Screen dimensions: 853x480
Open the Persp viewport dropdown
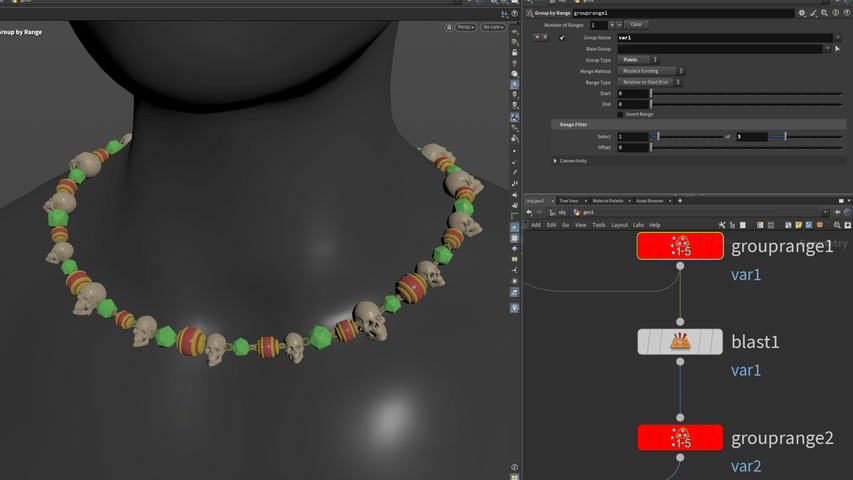click(466, 27)
